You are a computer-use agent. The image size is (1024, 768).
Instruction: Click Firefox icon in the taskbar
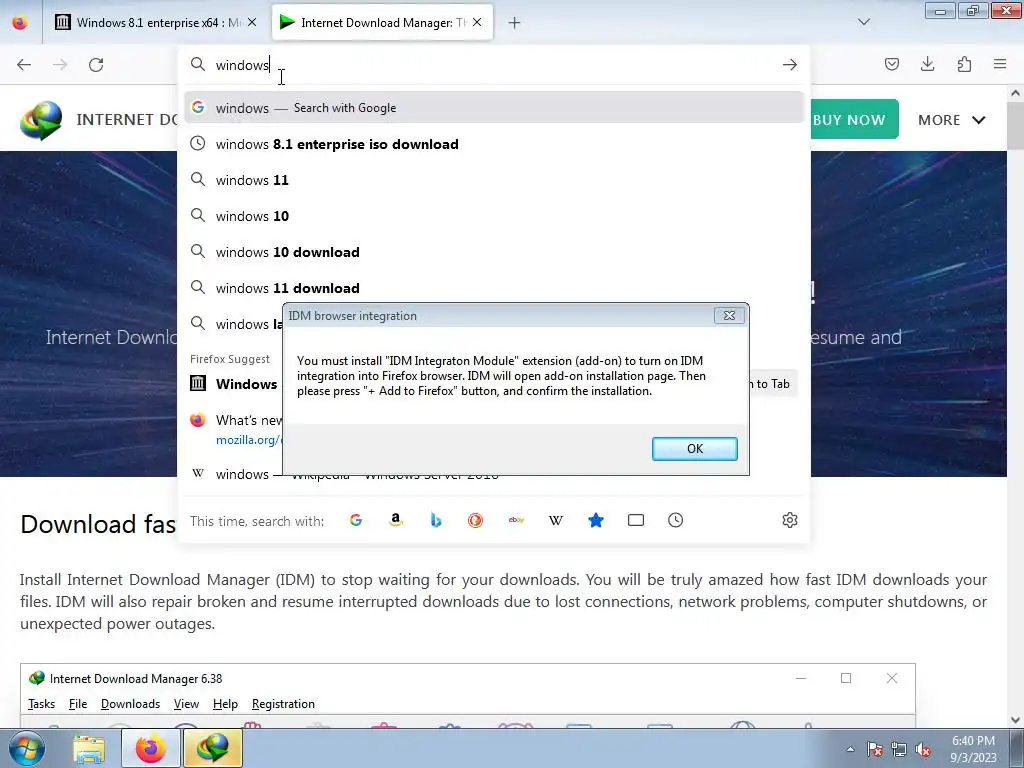coord(150,749)
